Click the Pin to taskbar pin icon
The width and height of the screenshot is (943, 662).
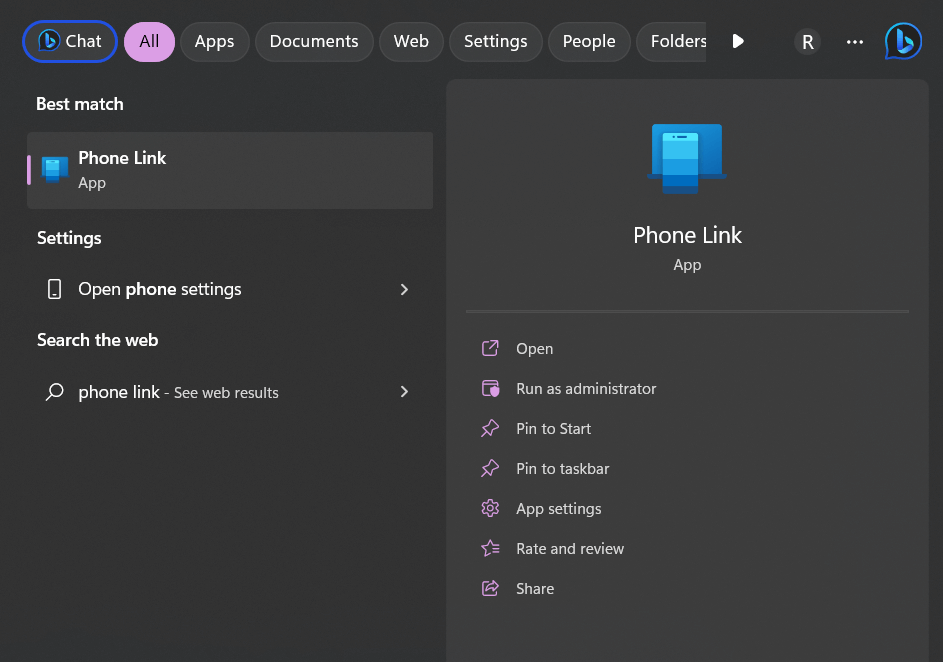(x=490, y=468)
